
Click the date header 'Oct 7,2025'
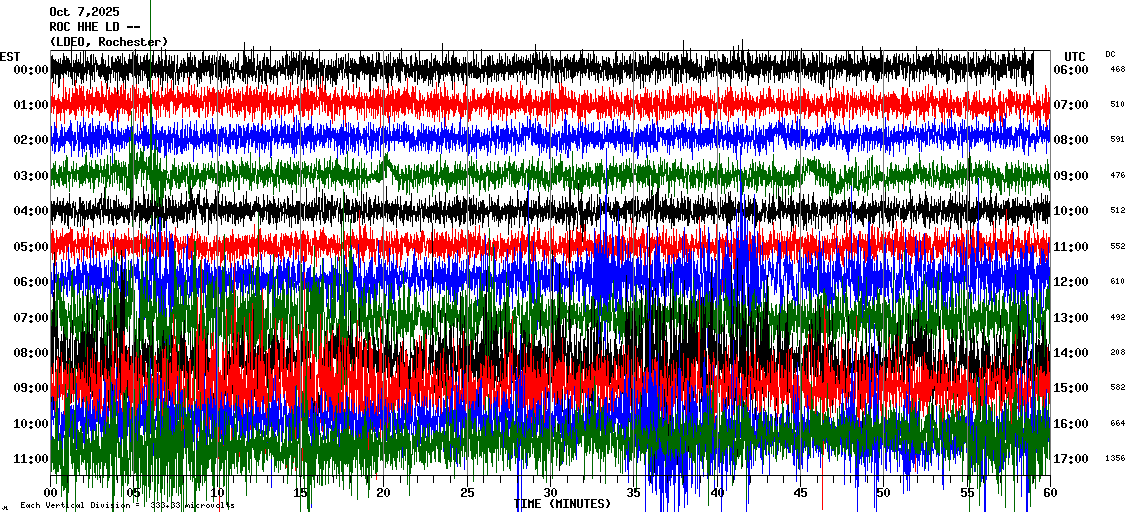pos(84,12)
